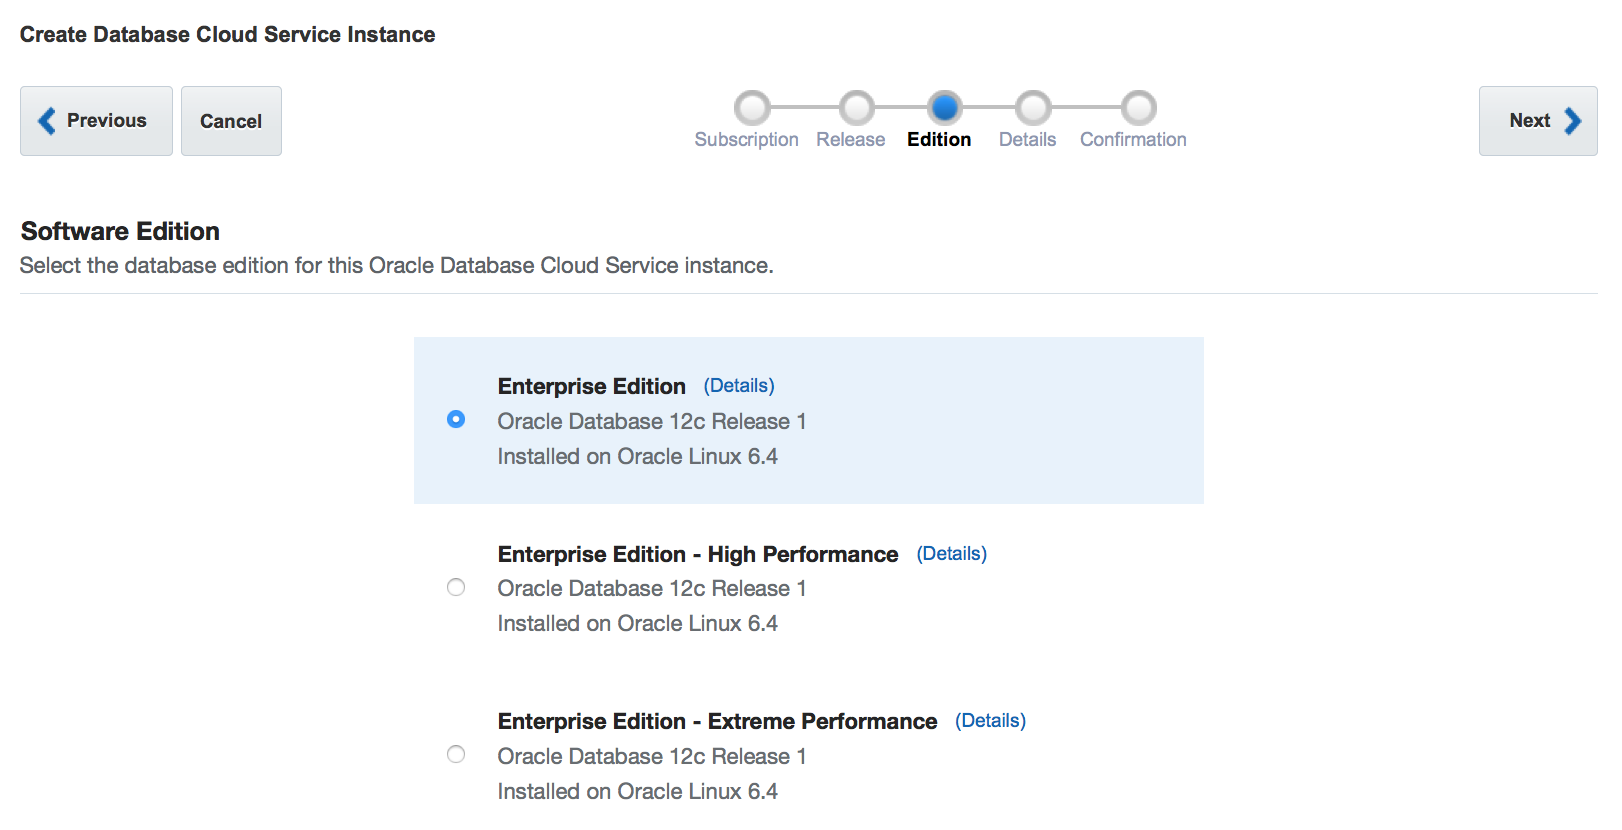Viewport: 1622px width, 830px height.
Task: Click the Release step circle
Action: click(x=857, y=108)
